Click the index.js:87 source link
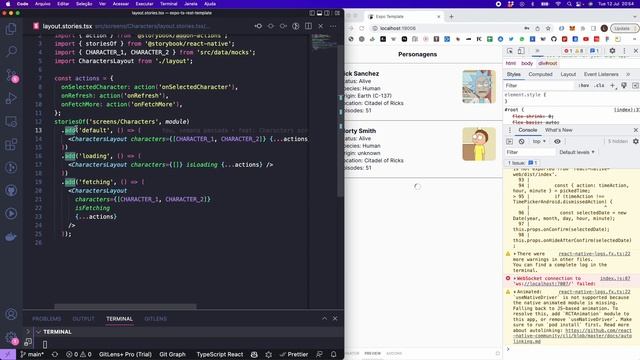This screenshot has width=640, height=360. point(615,278)
